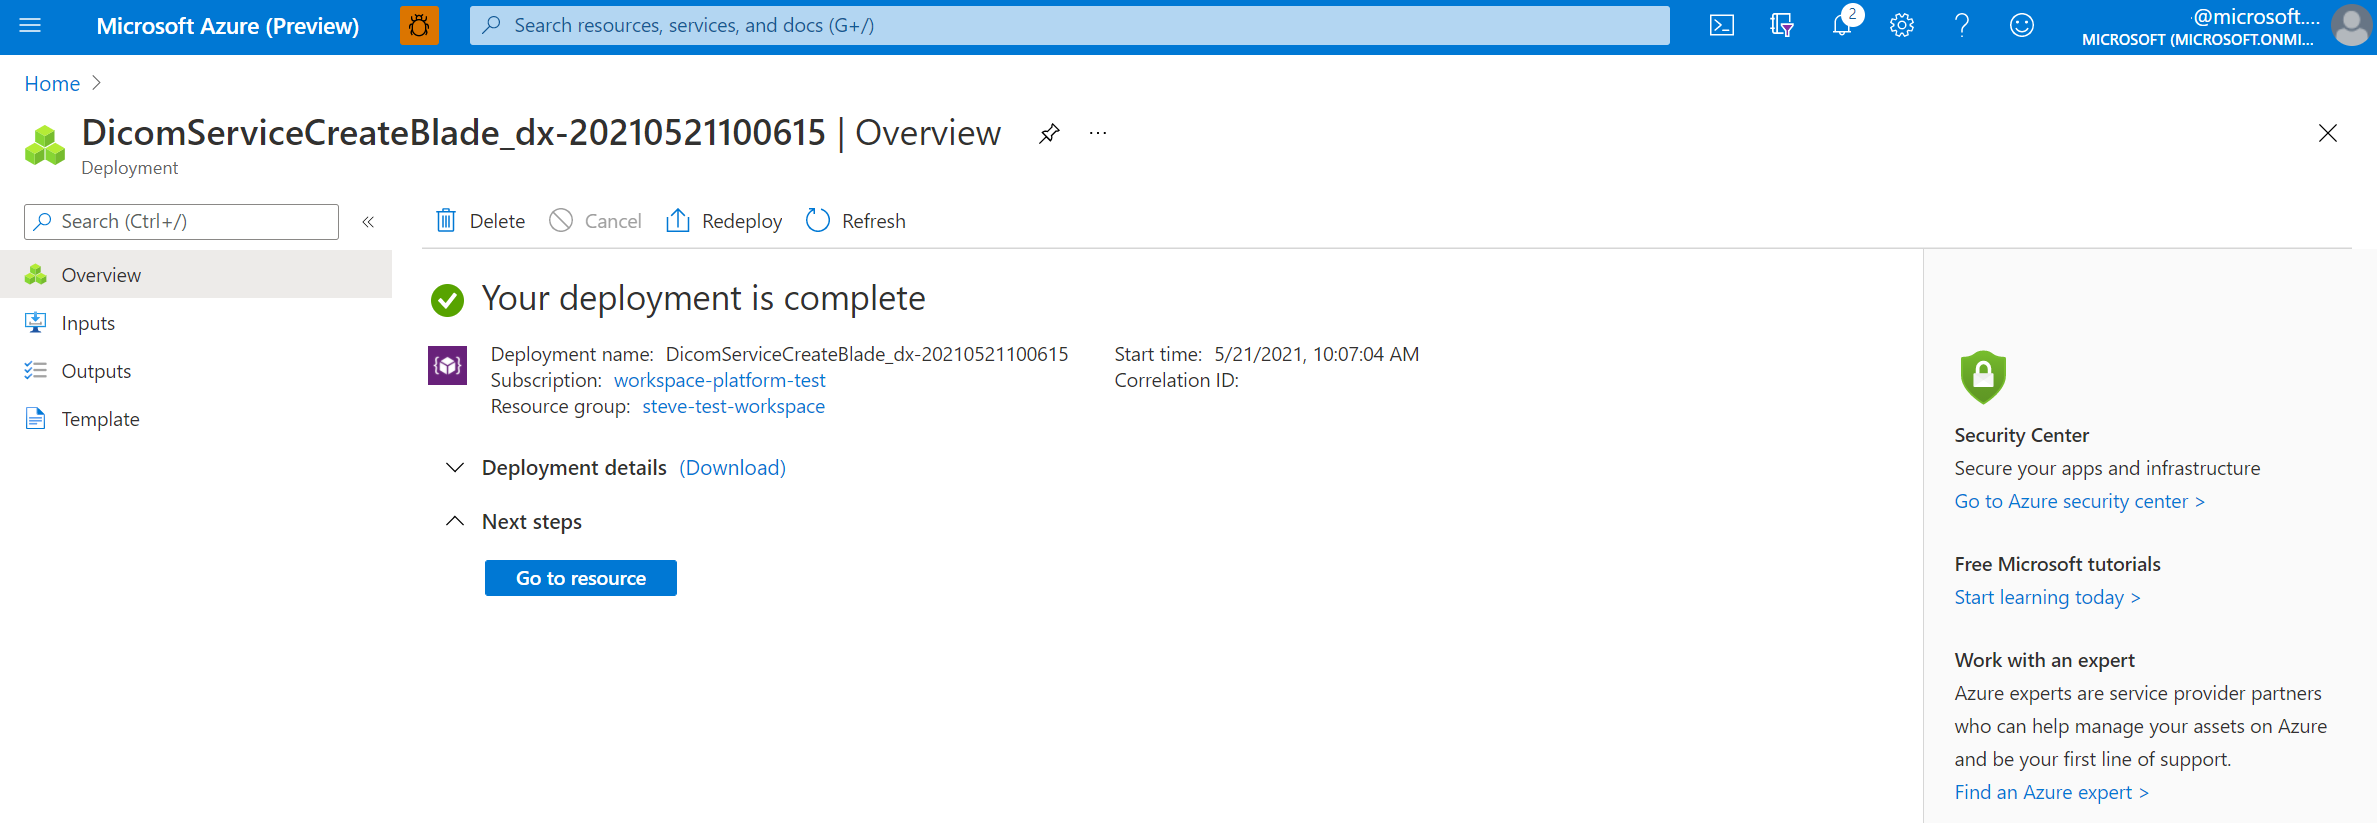This screenshot has width=2377, height=823.
Task: Open the Cloud Shell icon
Action: 1721,25
